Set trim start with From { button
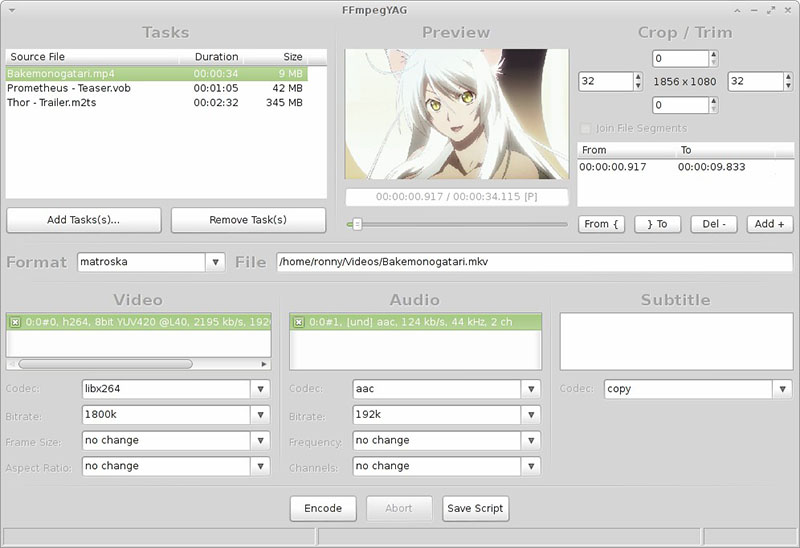800x548 pixels. [x=602, y=224]
